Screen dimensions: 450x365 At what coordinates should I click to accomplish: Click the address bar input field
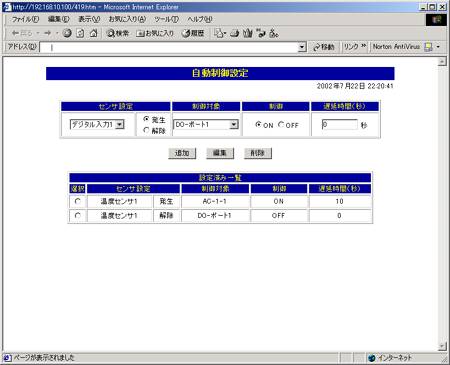click(x=169, y=47)
